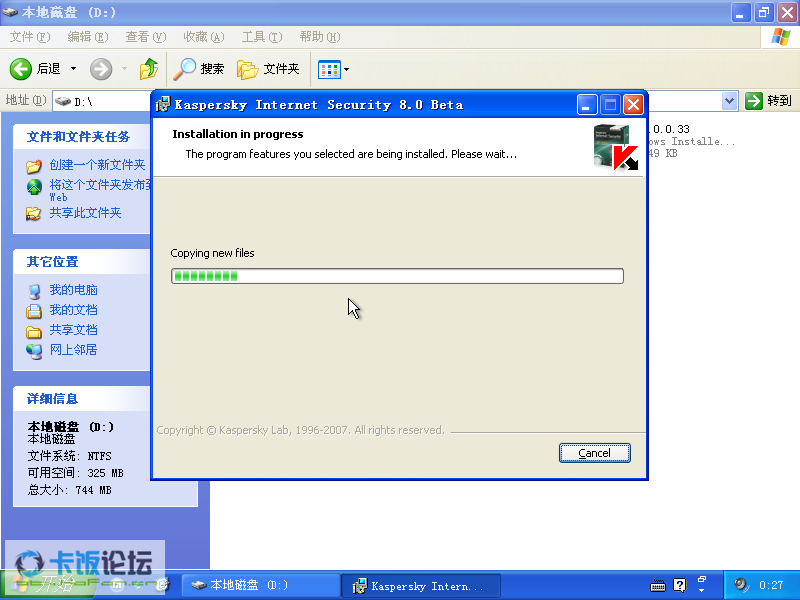Open 网上邻居 link

click(73, 349)
